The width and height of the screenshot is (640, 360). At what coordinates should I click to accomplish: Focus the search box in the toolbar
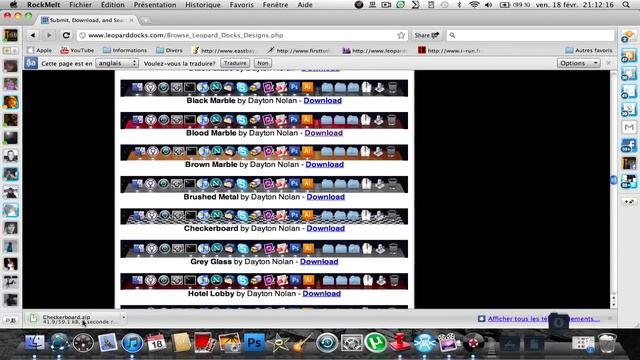pos(530,36)
